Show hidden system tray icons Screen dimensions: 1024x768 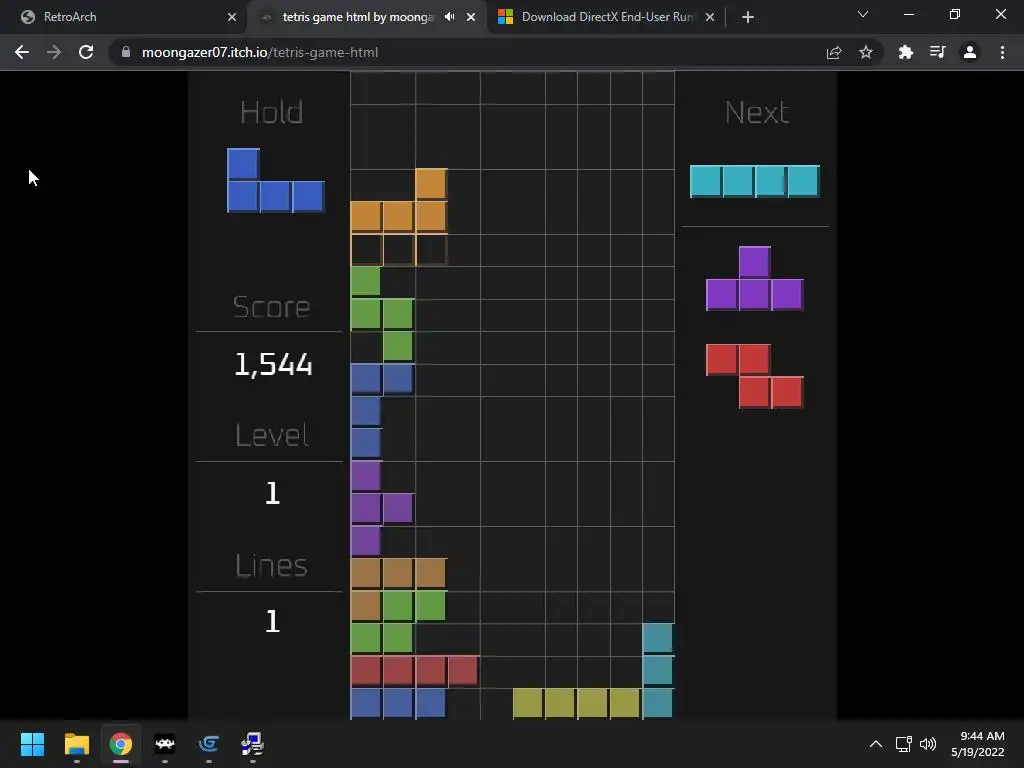pos(876,744)
